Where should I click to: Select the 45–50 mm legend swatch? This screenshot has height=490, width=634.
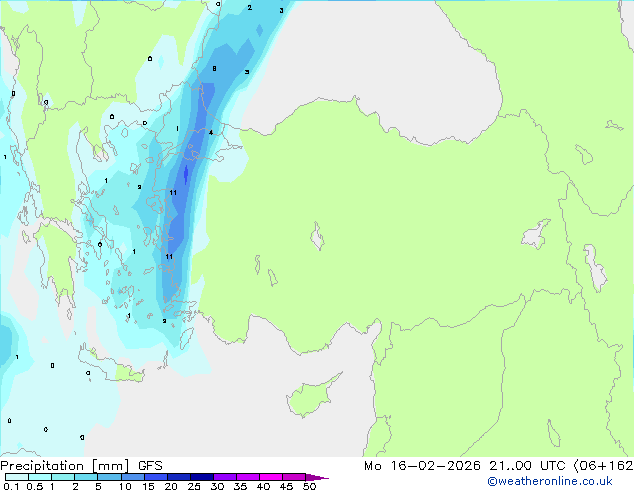(x=294, y=477)
